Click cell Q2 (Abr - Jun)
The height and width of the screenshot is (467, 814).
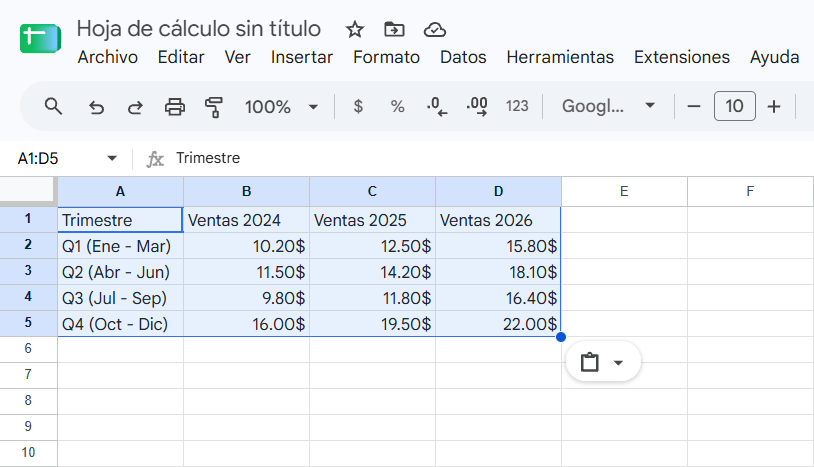pos(120,271)
